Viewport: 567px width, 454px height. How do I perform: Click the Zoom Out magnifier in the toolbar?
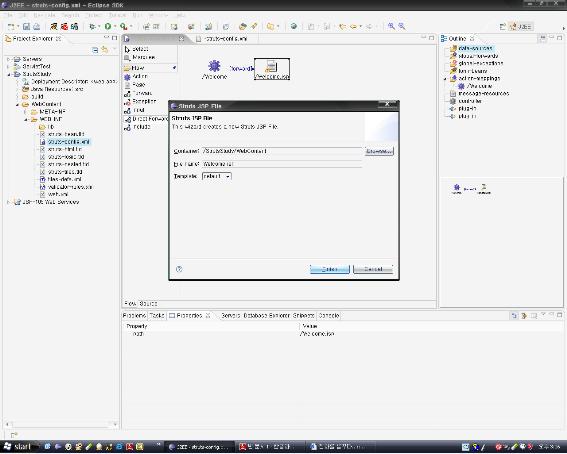pos(402,26)
